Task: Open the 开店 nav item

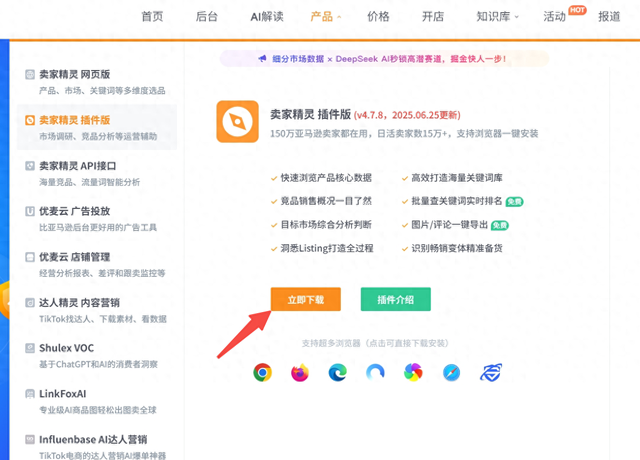Action: 433,16
